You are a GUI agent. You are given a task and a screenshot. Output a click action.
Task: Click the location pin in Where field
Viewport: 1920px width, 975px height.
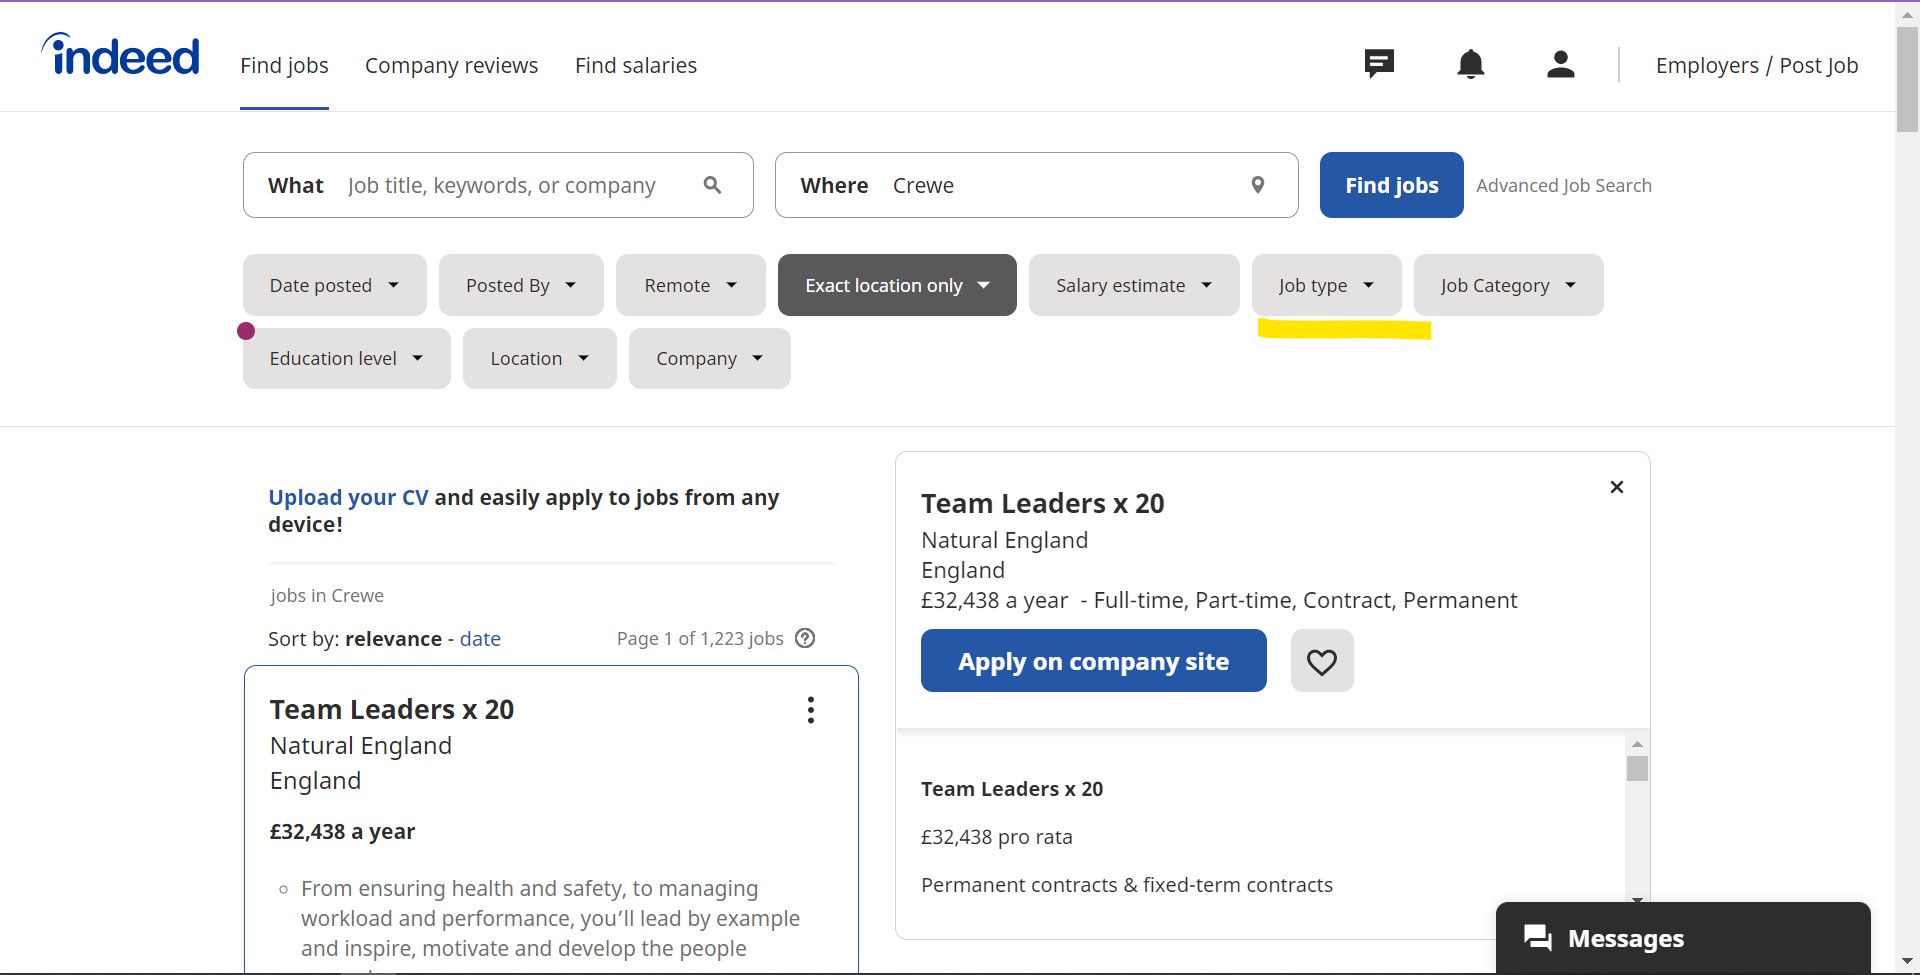pyautogui.click(x=1257, y=185)
